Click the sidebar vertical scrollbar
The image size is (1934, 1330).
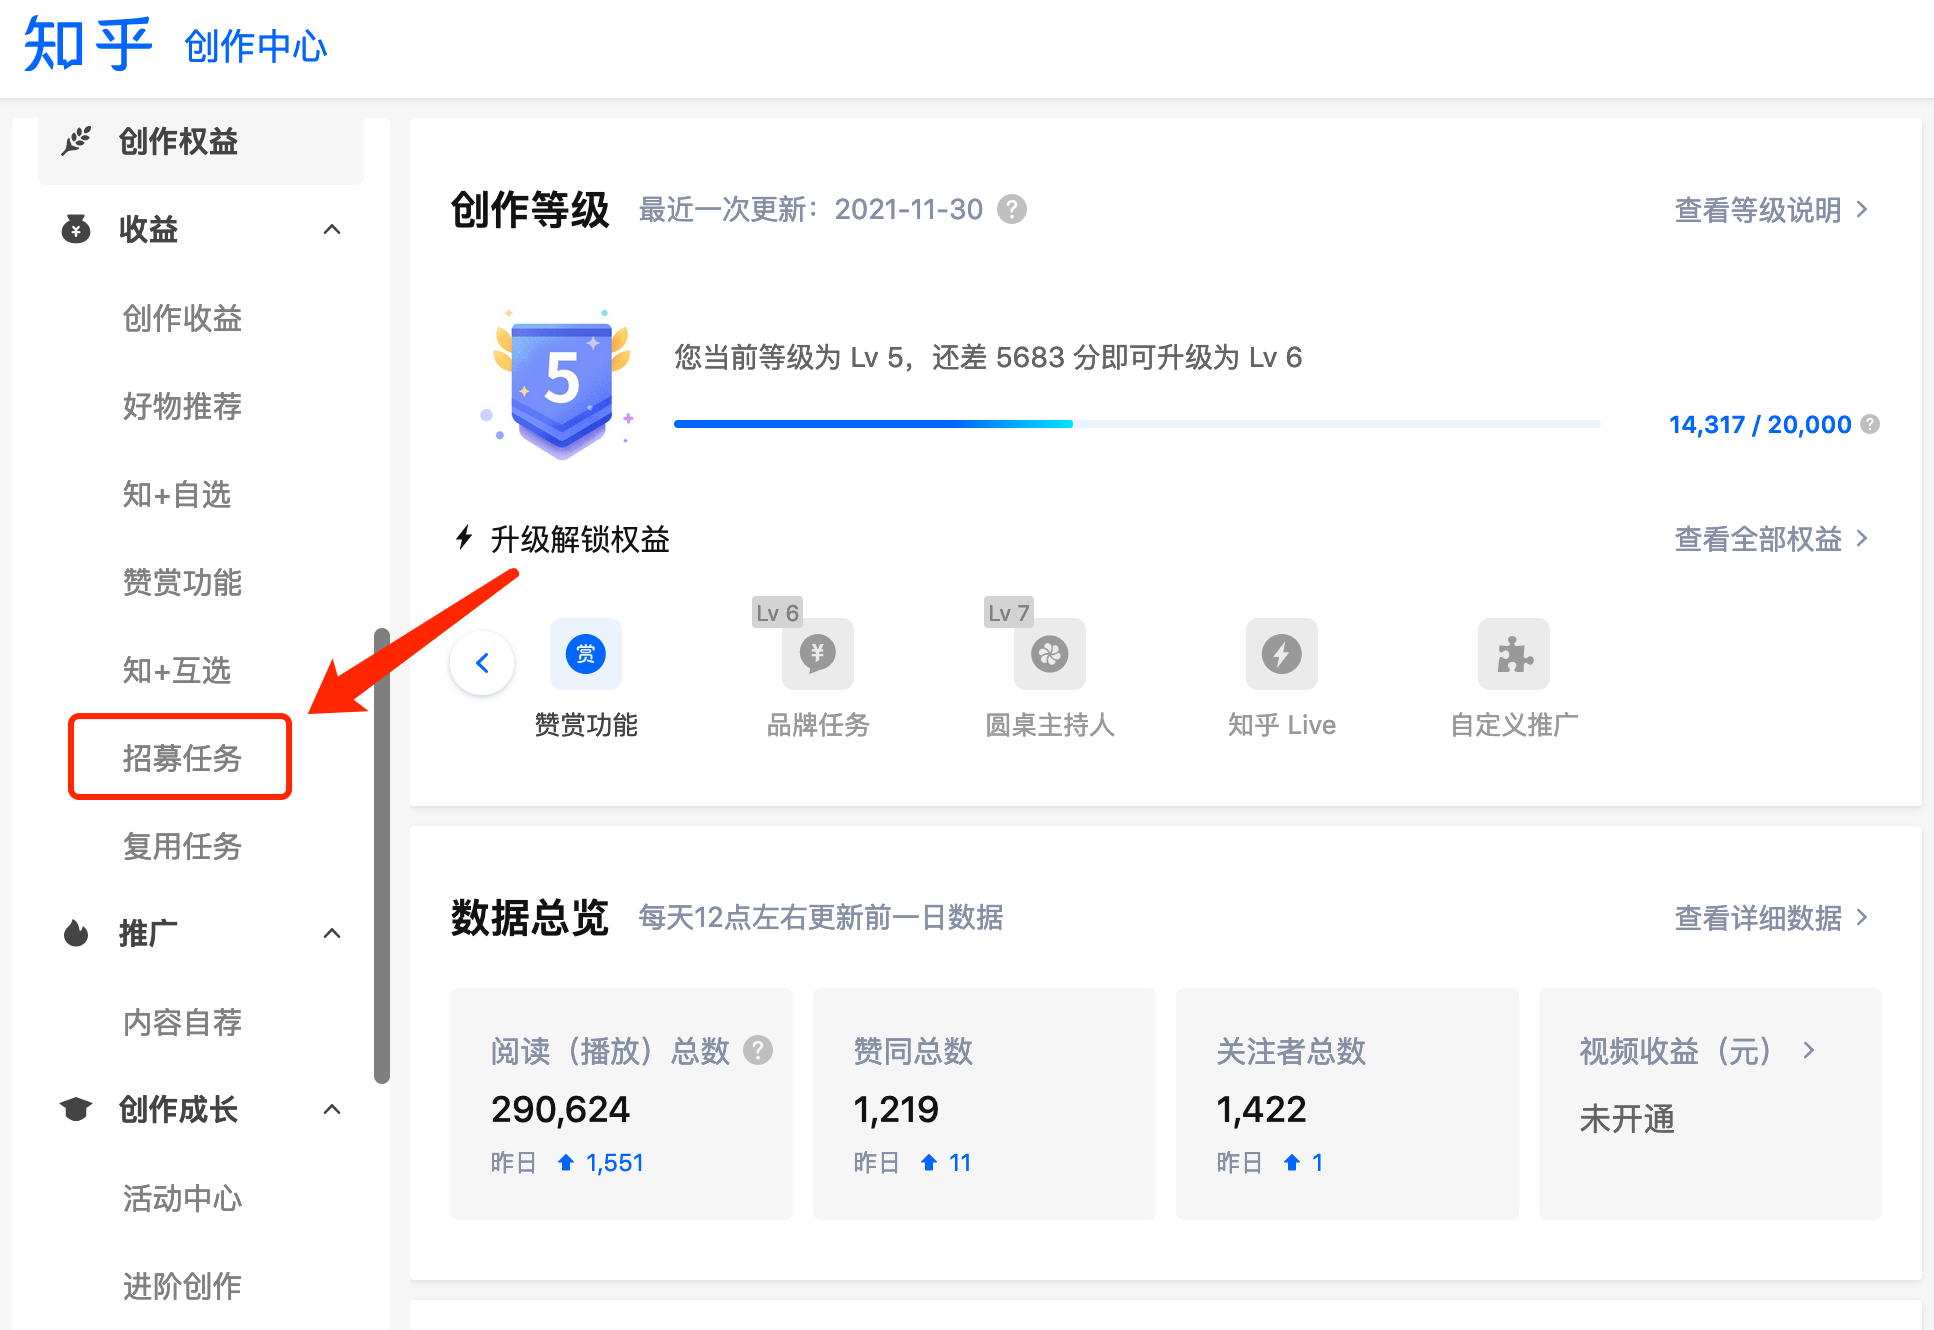pos(381,855)
